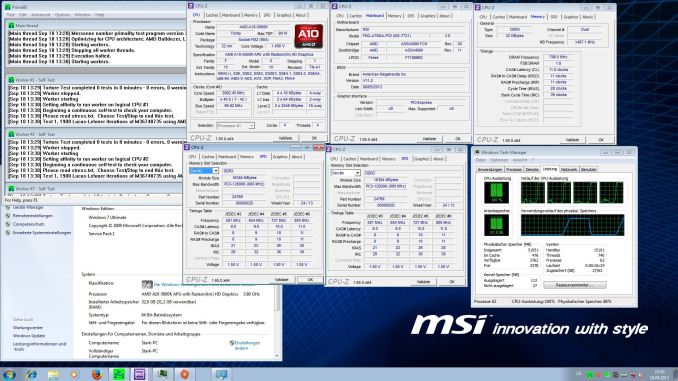Switch to the System control panel taskbar icon
Image resolution: width=678 pixels, height=381 pixels.
tap(221, 374)
